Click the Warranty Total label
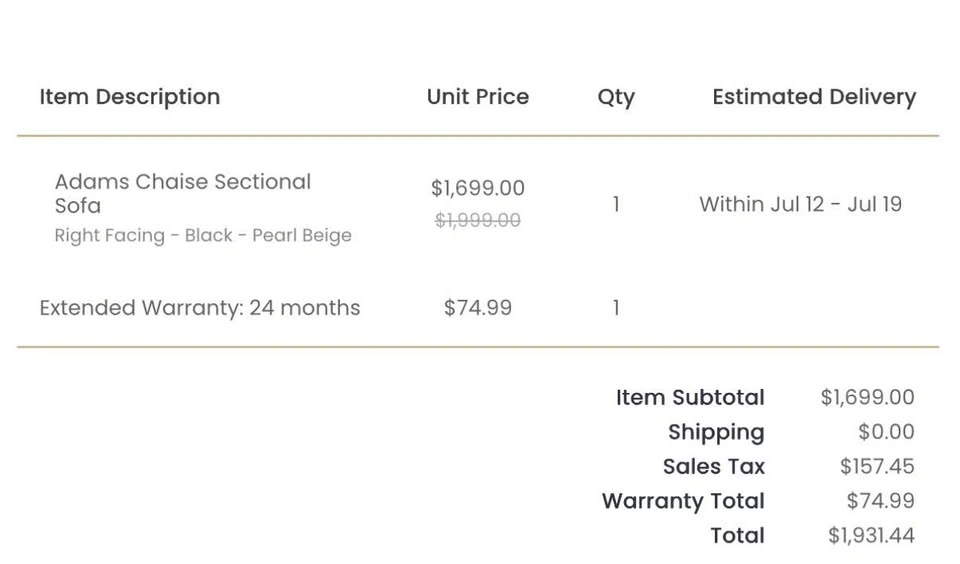This screenshot has height=564, width=960. point(683,501)
